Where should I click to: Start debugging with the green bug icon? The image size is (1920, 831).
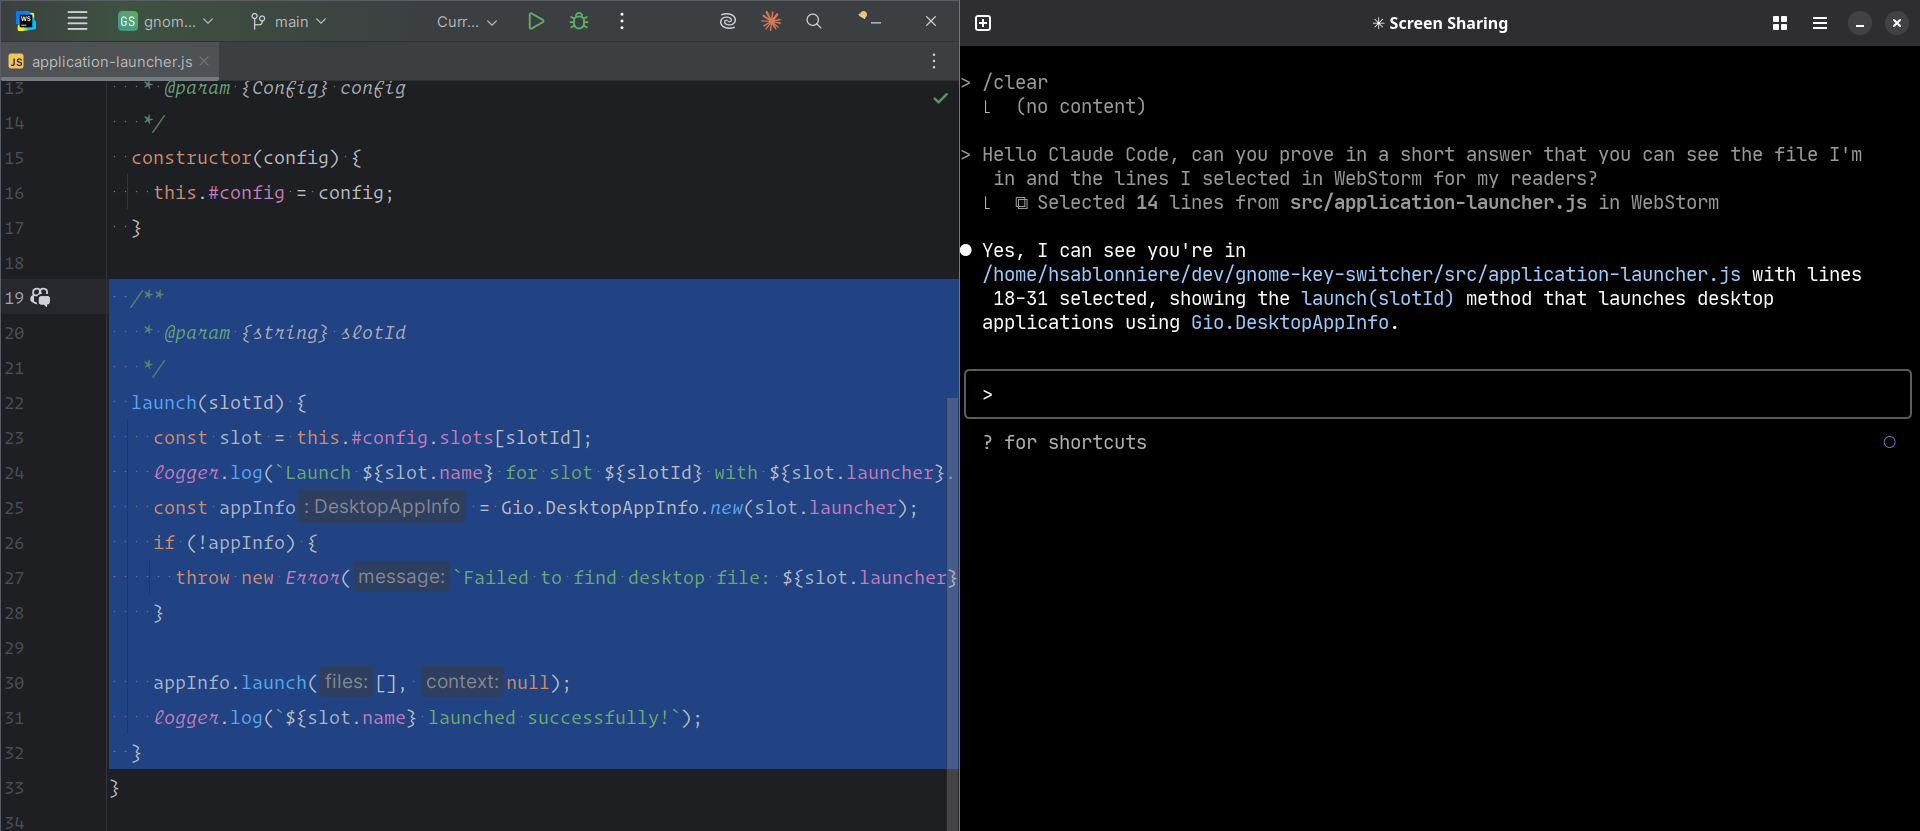579,21
